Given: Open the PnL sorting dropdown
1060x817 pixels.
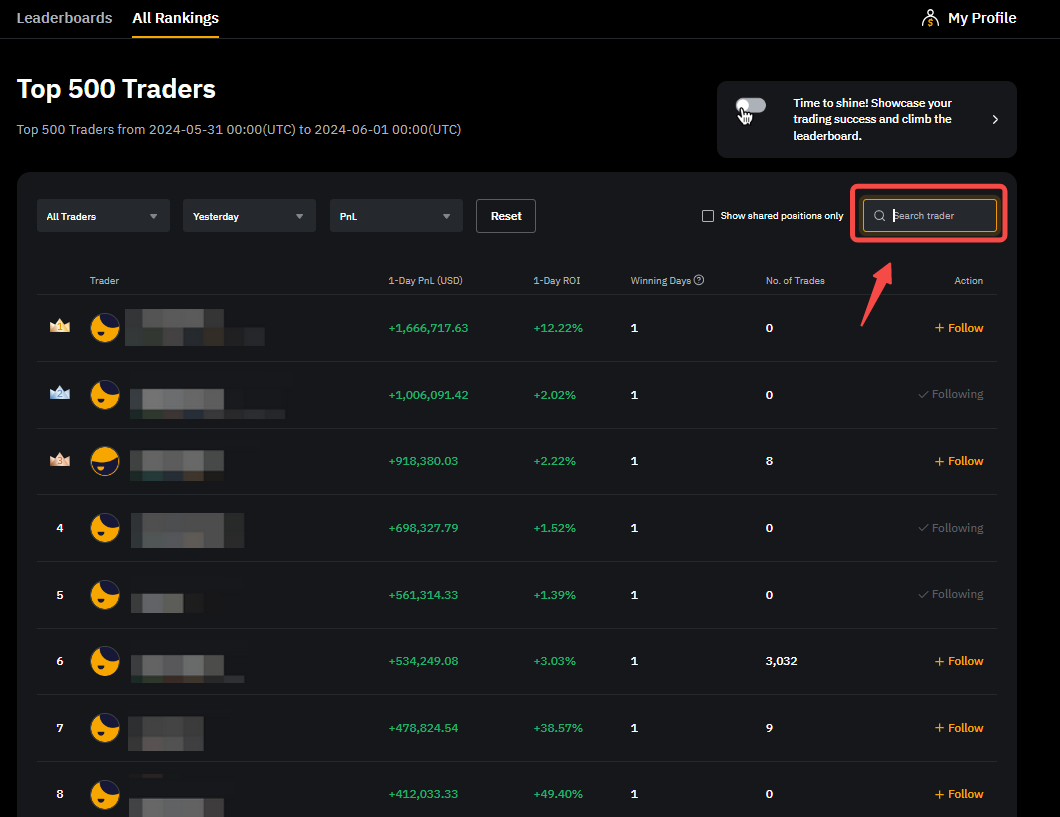Looking at the screenshot, I should [x=396, y=215].
